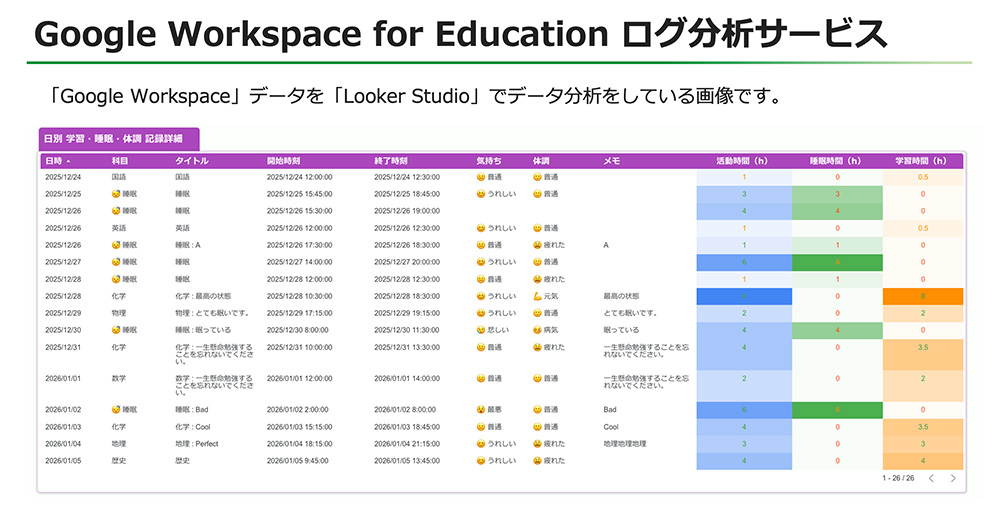Click the previous page arrow in pagination

(x=931, y=479)
